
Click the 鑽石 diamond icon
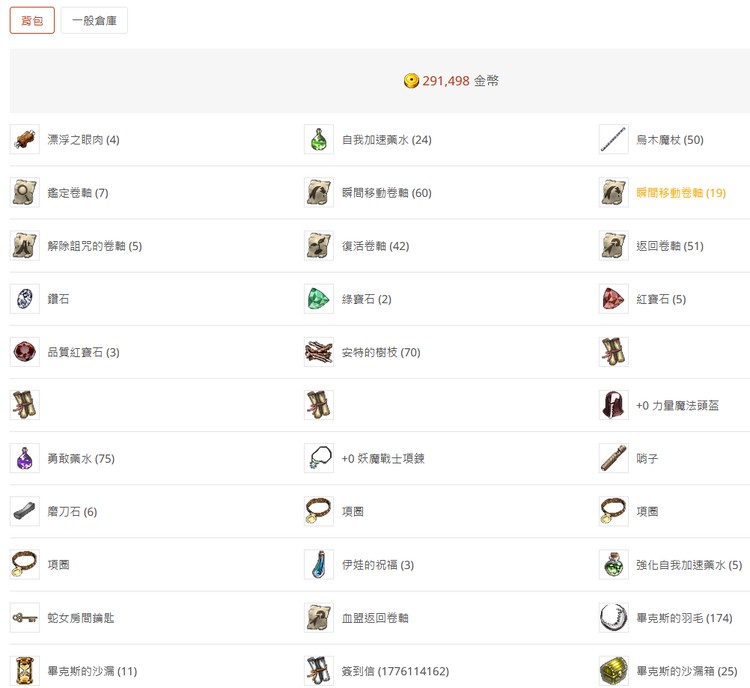point(25,299)
